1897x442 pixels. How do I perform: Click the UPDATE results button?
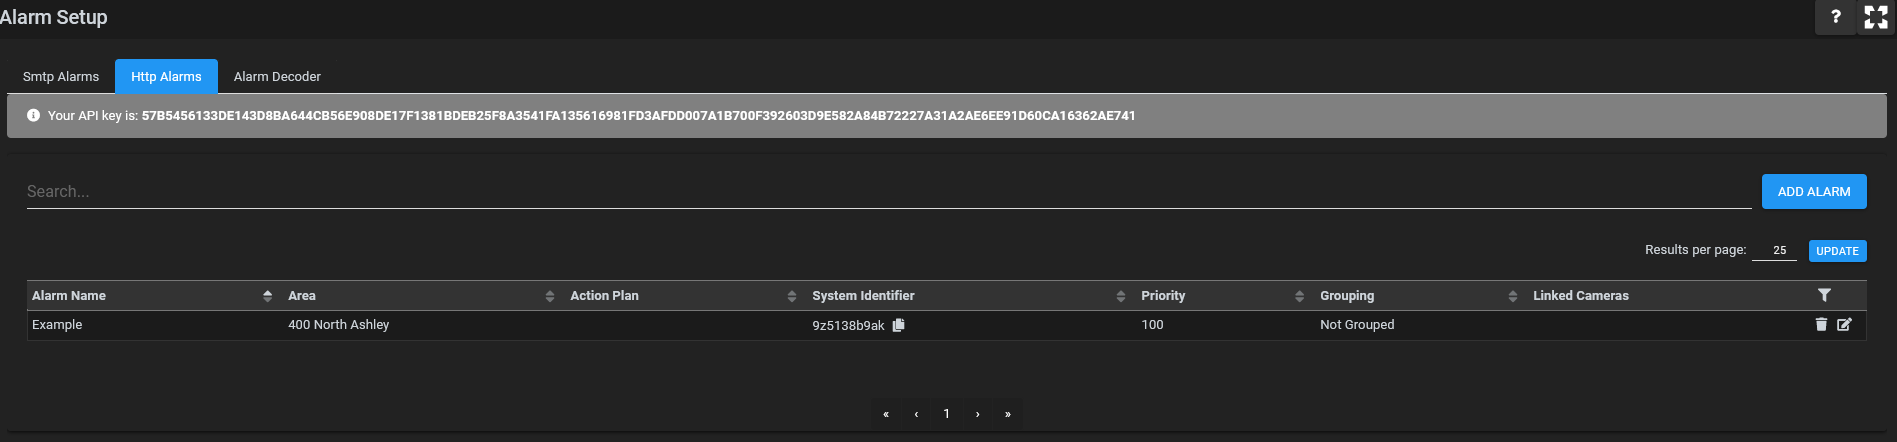click(1837, 251)
